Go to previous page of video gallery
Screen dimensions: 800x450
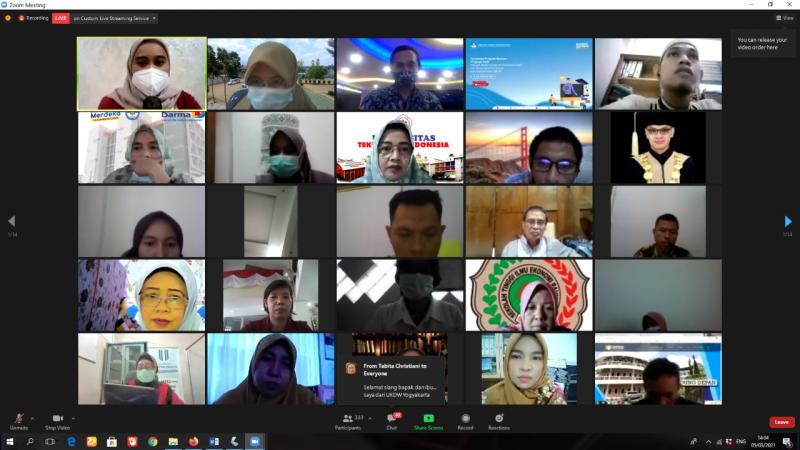point(11,221)
